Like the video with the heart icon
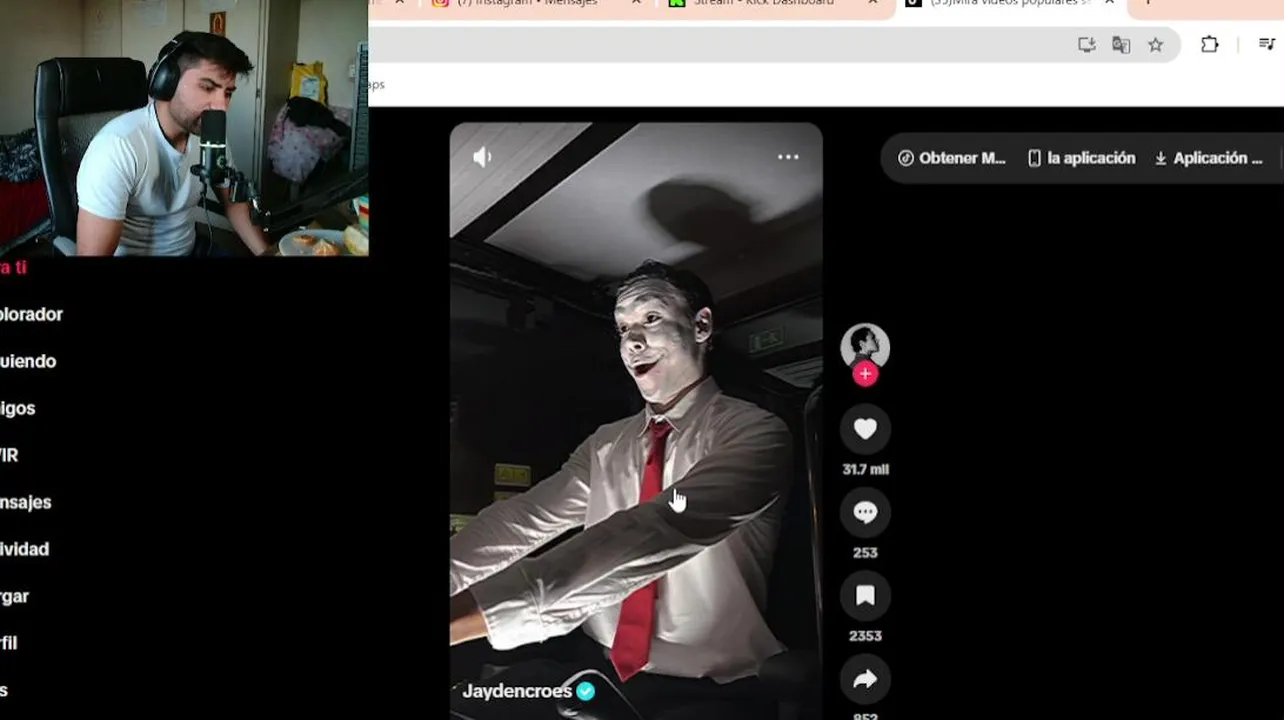The image size is (1284, 720). point(865,429)
